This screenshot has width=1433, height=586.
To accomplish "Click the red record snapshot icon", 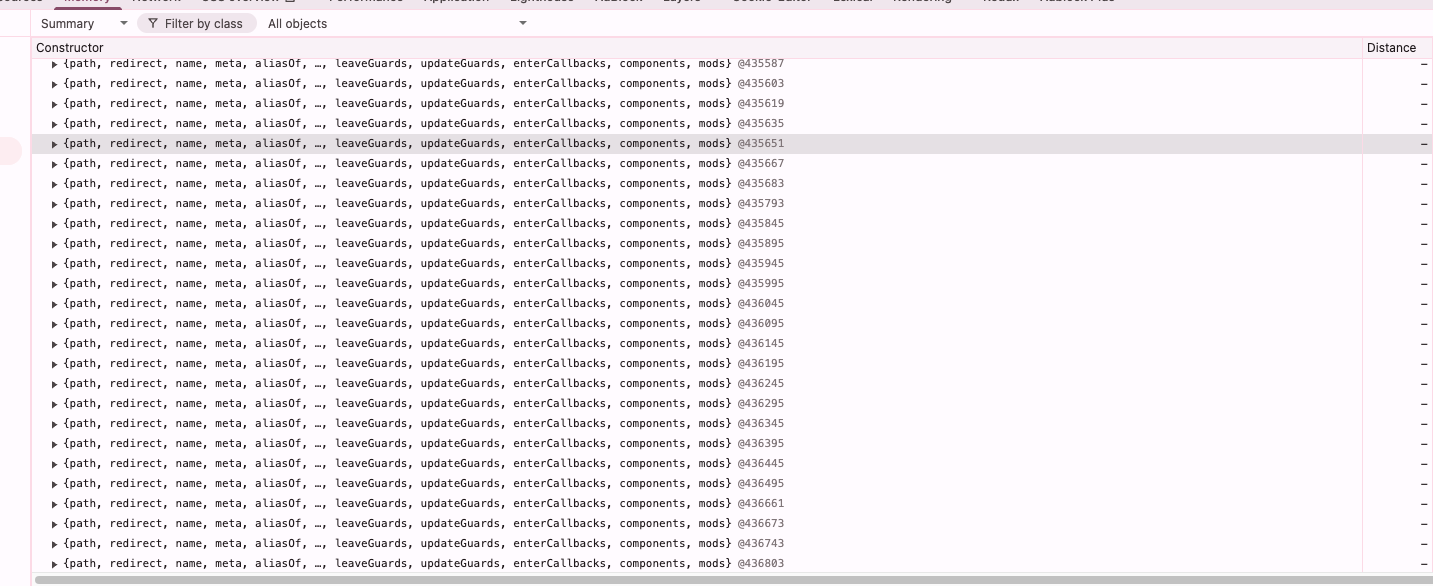I will click(x=10, y=150).
